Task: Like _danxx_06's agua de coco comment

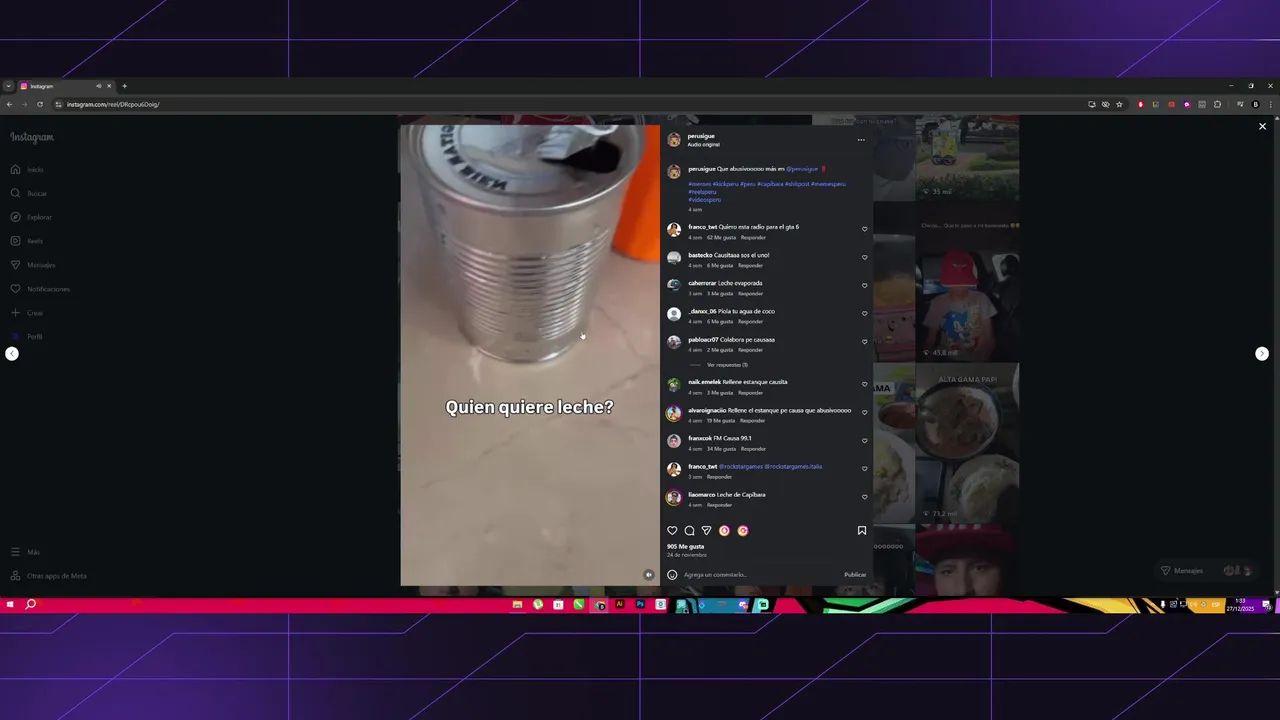Action: [x=865, y=313]
